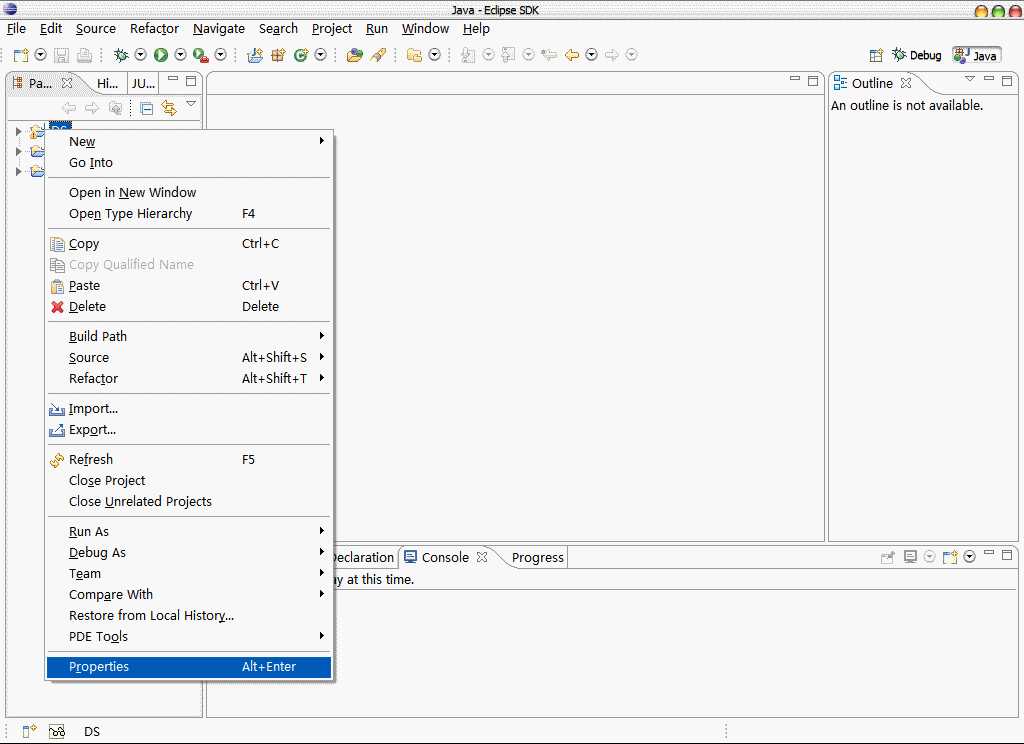This screenshot has height=744, width=1024.
Task: Open dropdown next to Back arrow
Action: 592,56
